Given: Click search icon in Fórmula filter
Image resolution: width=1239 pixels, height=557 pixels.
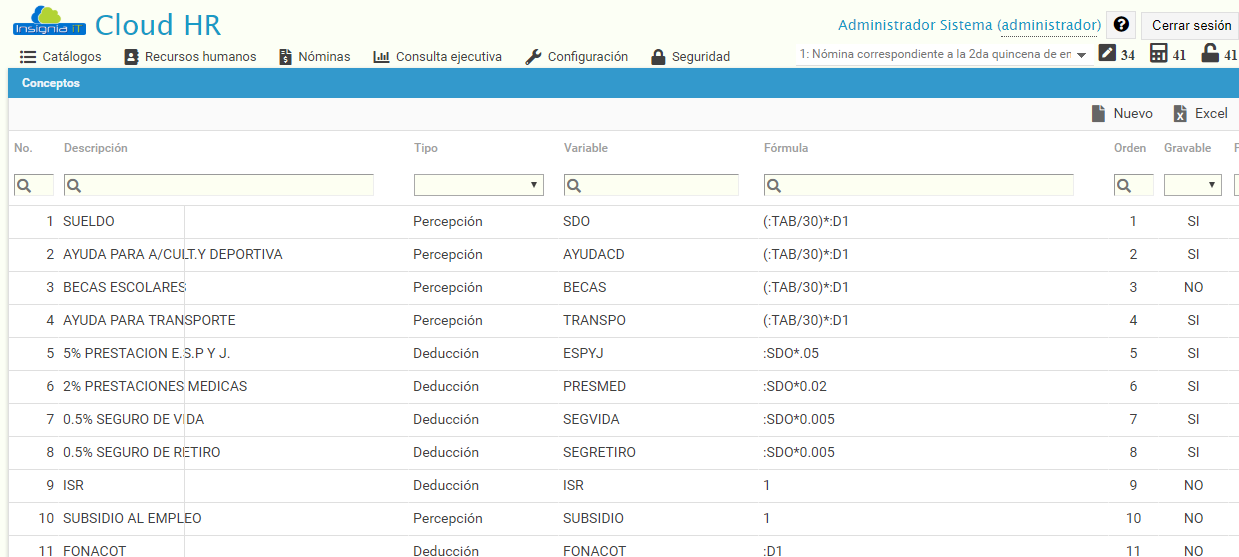Looking at the screenshot, I should (773, 185).
